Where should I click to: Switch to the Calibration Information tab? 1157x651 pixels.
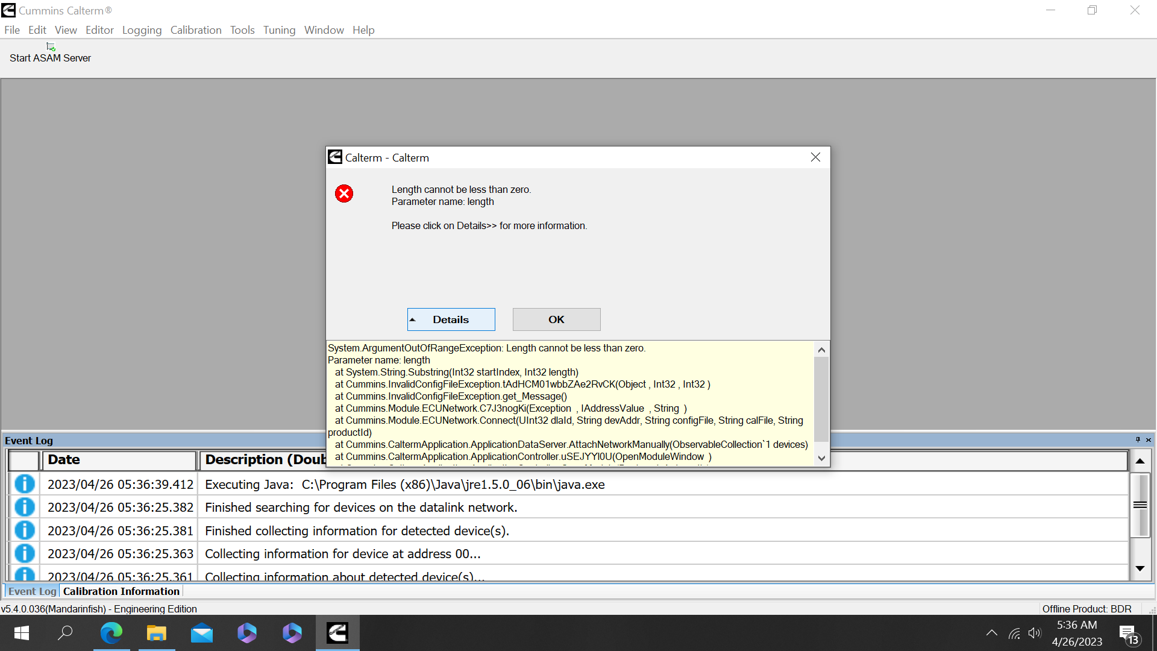(x=121, y=591)
